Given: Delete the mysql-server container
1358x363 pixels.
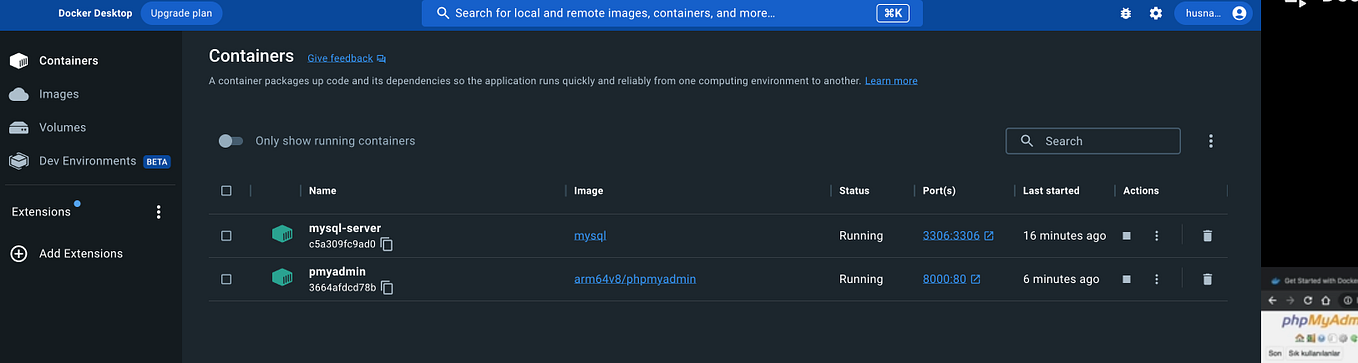Looking at the screenshot, I should 1207,236.
